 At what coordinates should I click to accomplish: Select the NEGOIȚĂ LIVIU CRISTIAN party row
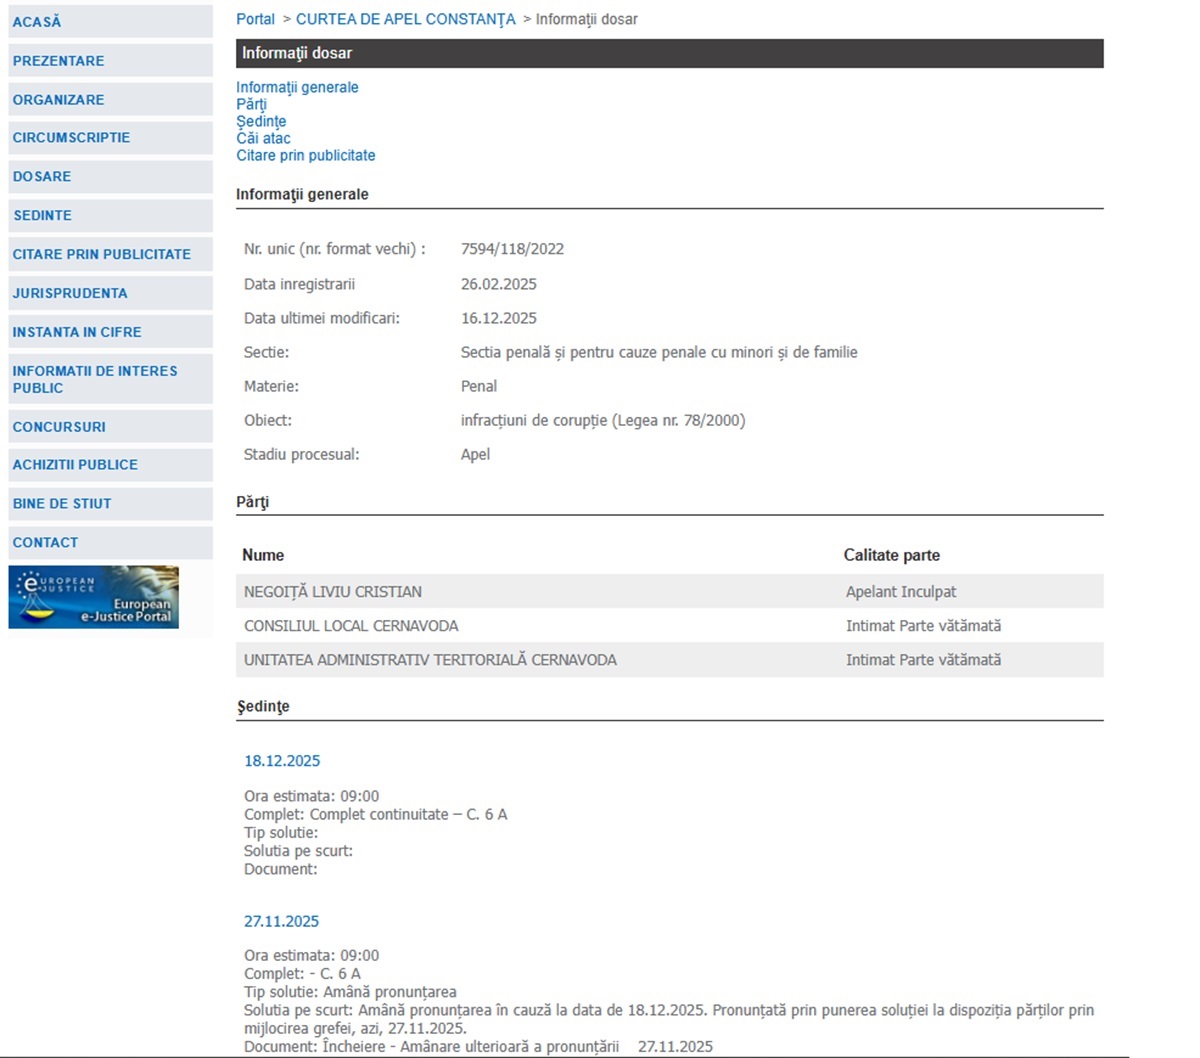pos(670,591)
